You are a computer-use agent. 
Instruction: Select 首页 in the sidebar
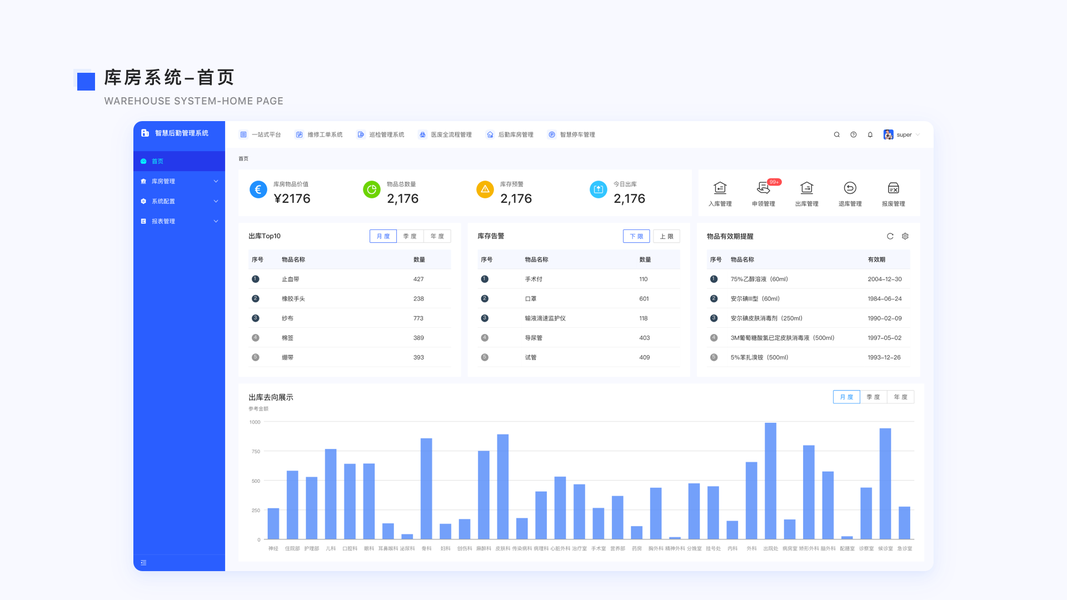[x=179, y=161]
